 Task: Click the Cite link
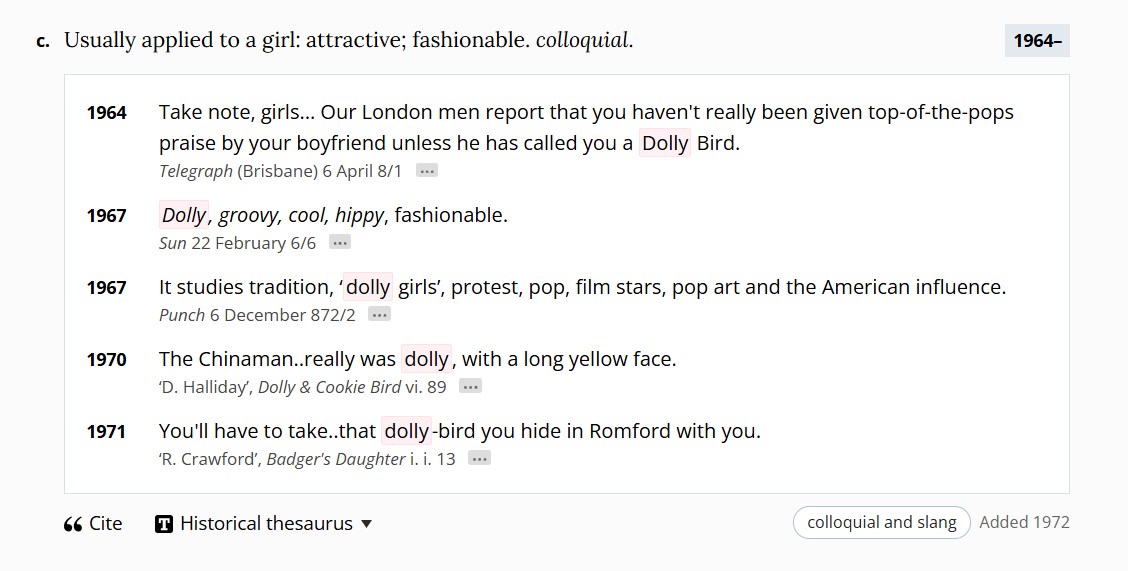point(105,524)
